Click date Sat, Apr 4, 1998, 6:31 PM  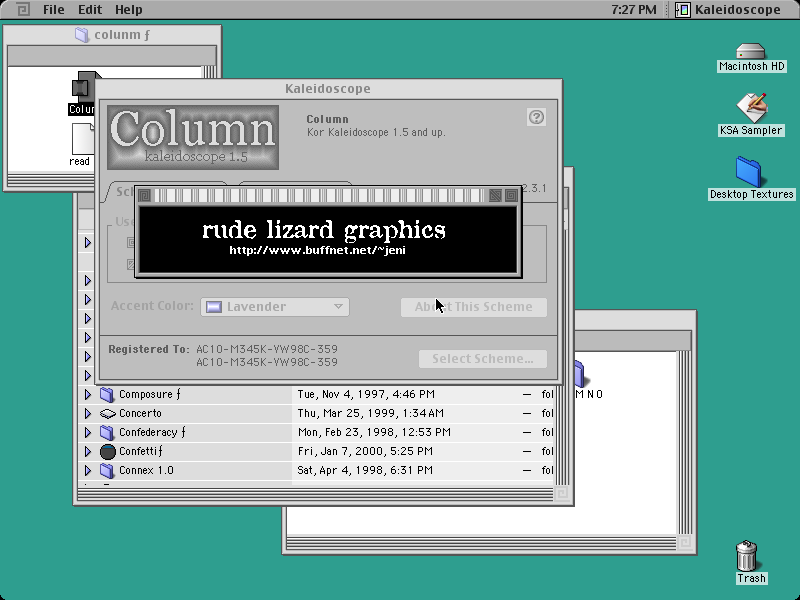click(365, 470)
